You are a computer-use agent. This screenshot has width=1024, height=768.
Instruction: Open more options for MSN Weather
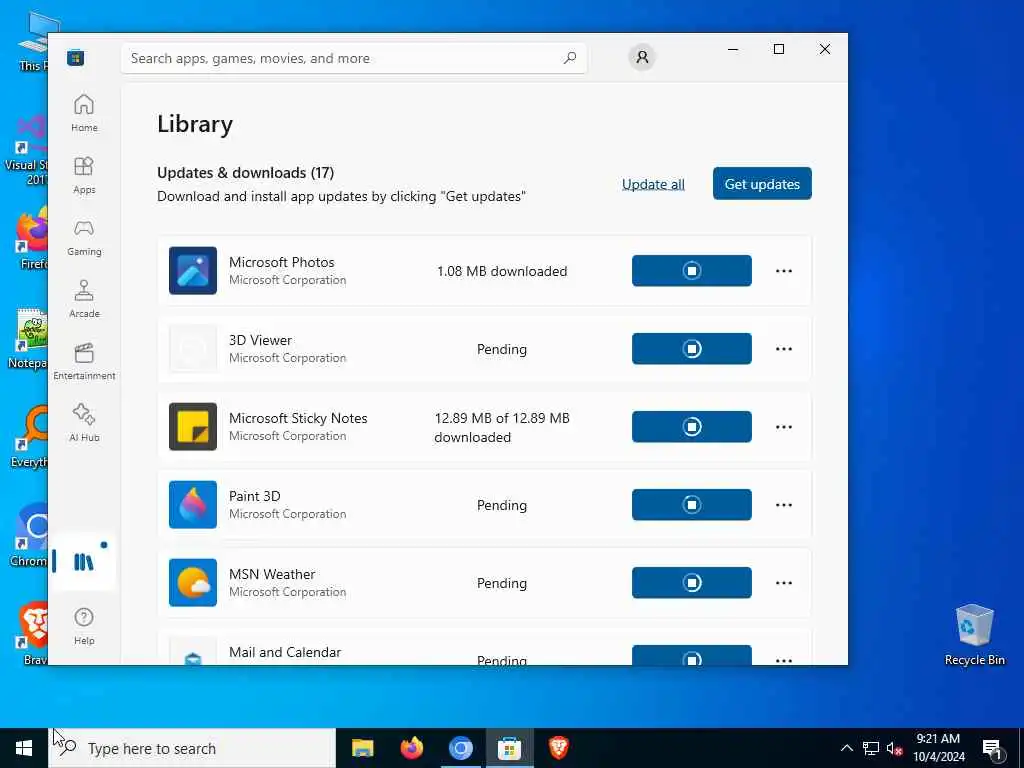tap(784, 583)
